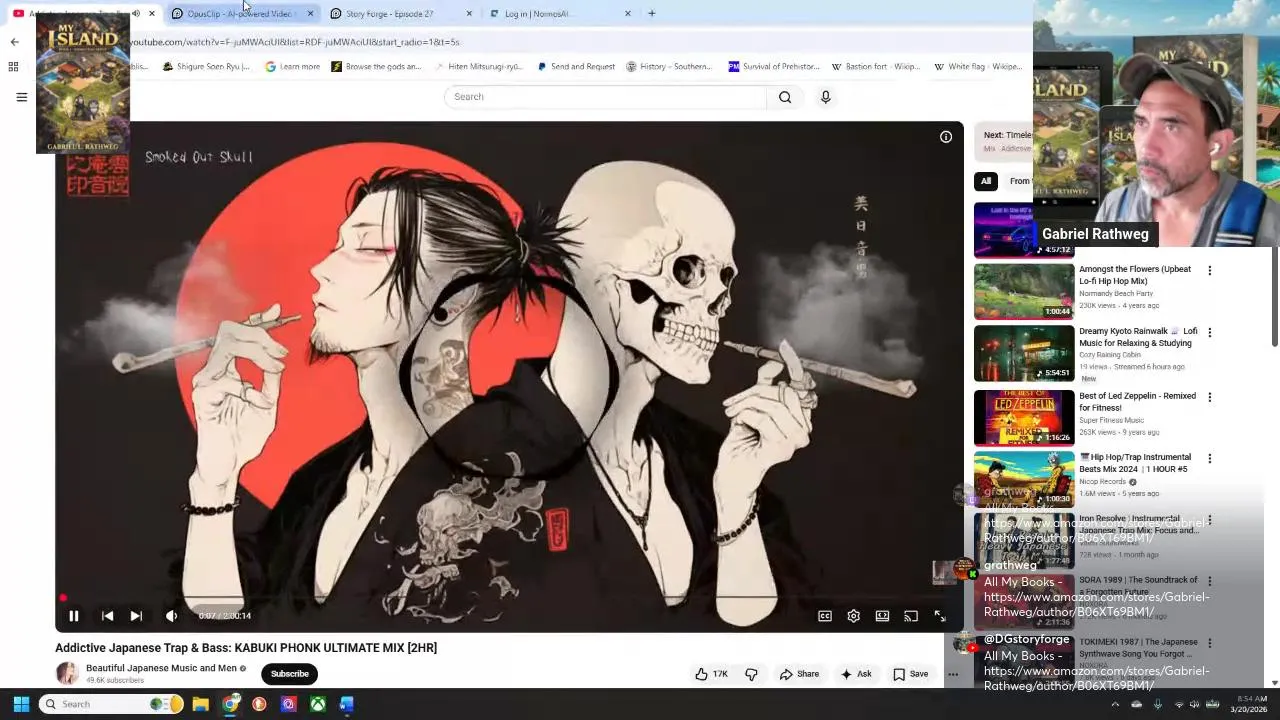Screen dimensions: 1280x720
Task: Click the Windows taskbar search box
Action: [112, 704]
